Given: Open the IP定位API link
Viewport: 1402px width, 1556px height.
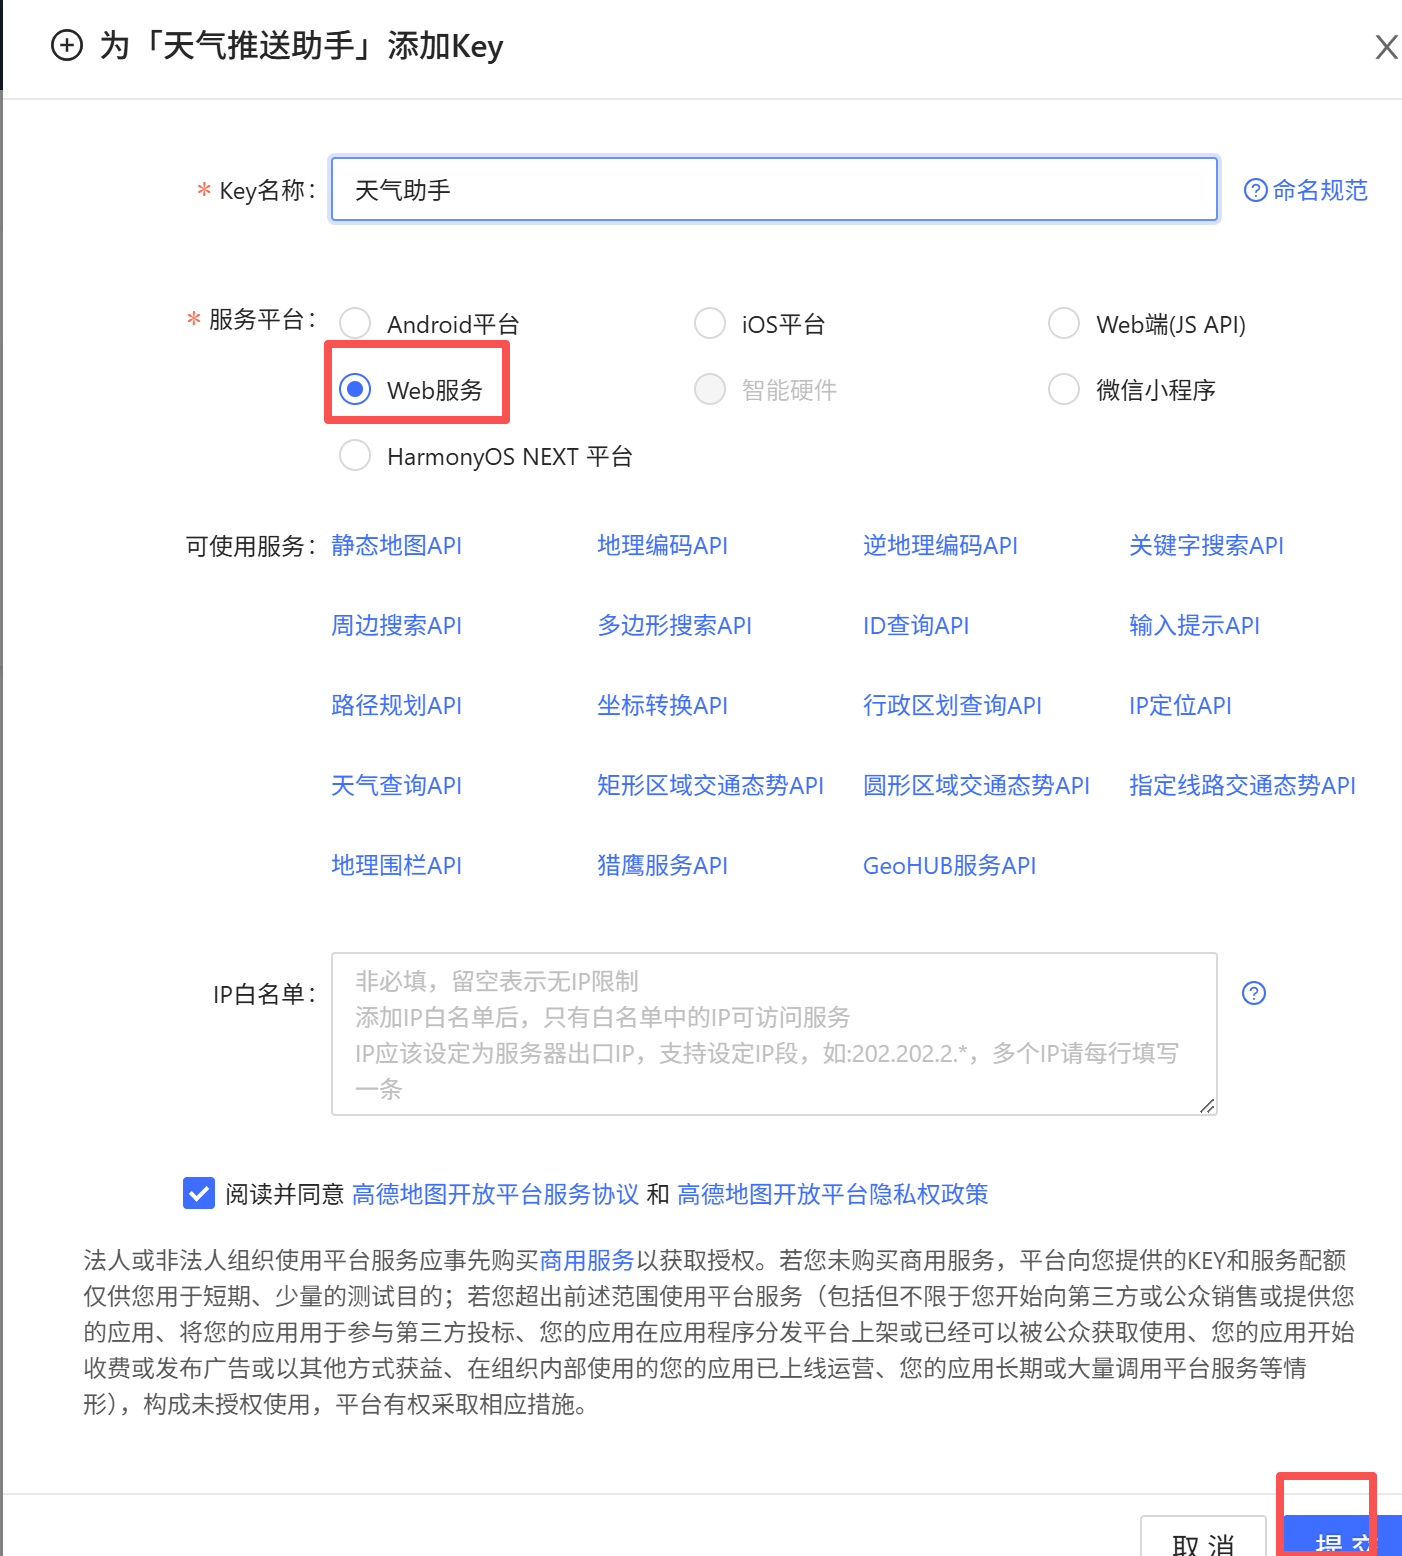Looking at the screenshot, I should [1180, 705].
